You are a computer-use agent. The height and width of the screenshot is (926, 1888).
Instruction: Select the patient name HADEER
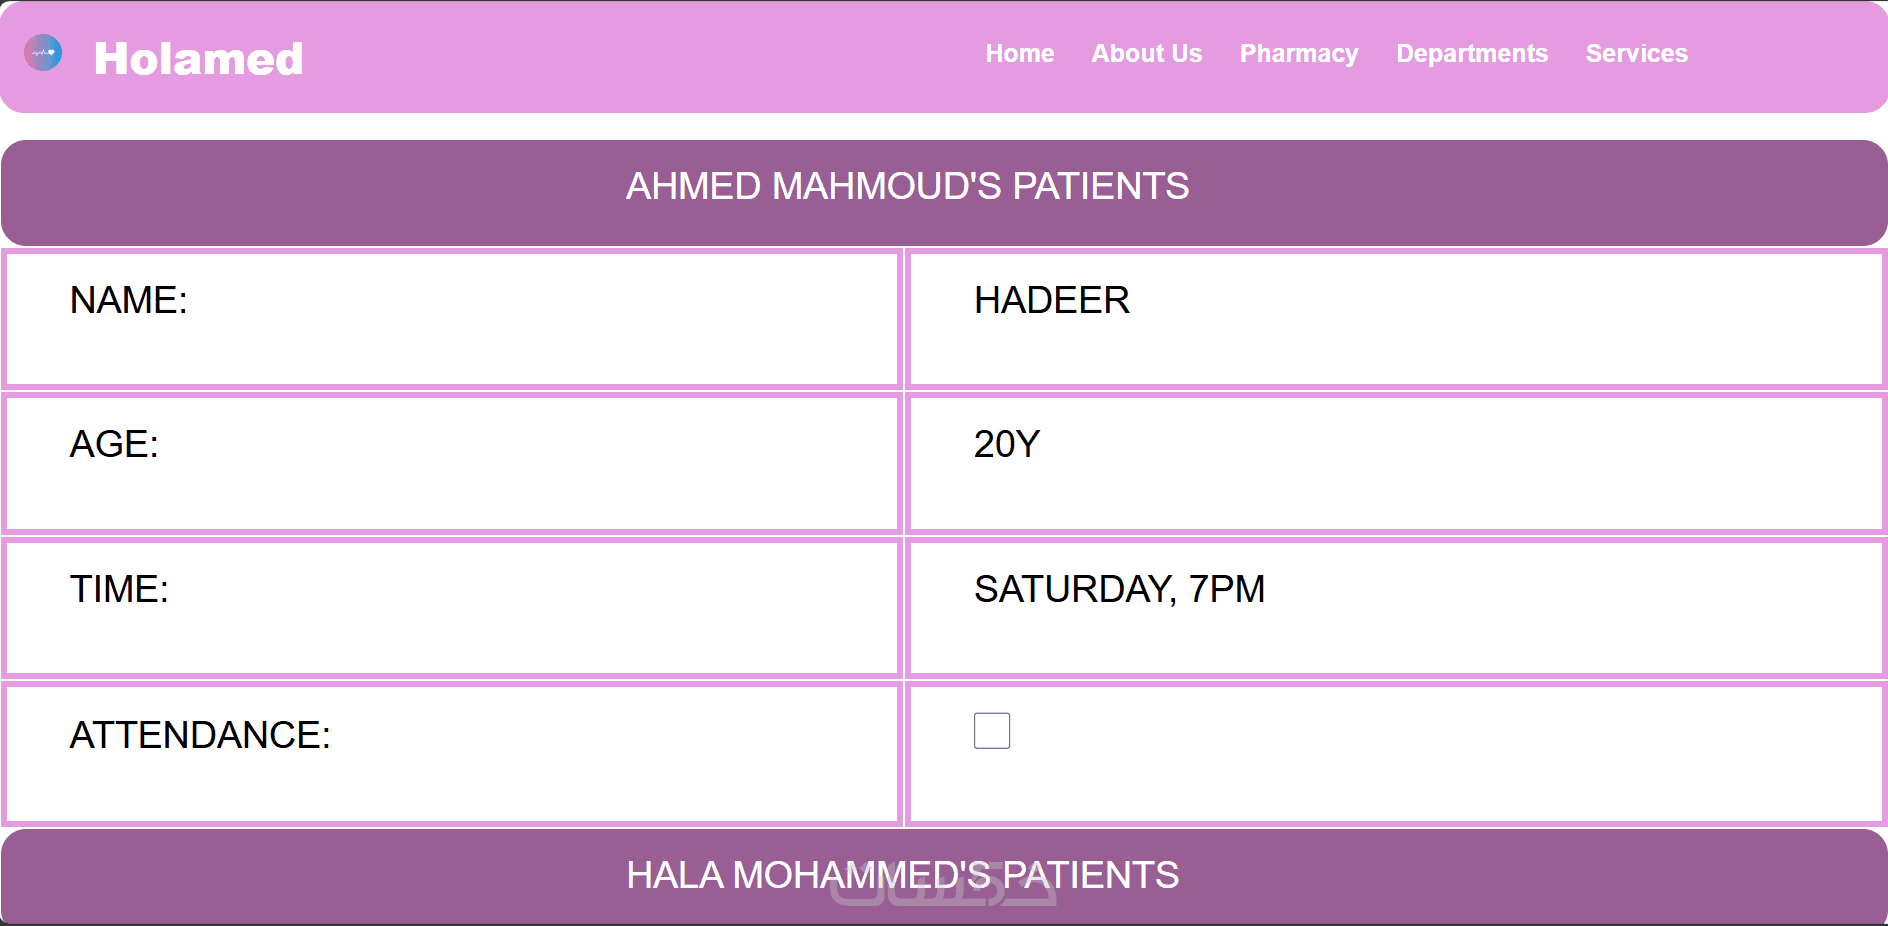(1051, 301)
